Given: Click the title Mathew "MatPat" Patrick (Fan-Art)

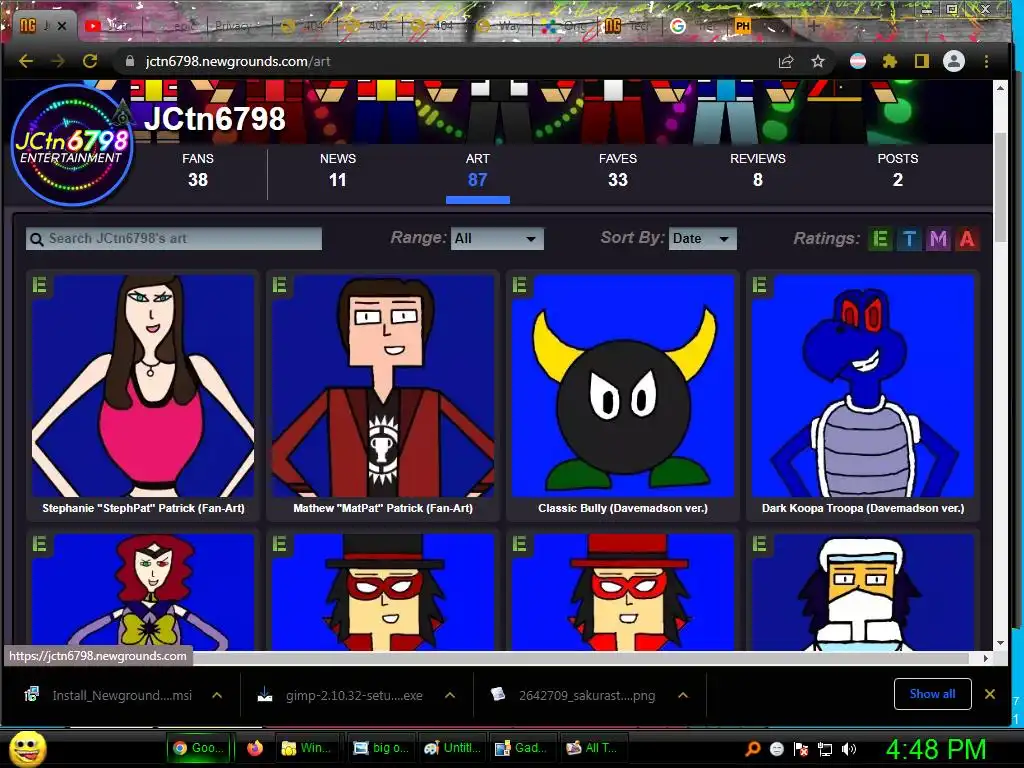Looking at the screenshot, I should point(383,508).
